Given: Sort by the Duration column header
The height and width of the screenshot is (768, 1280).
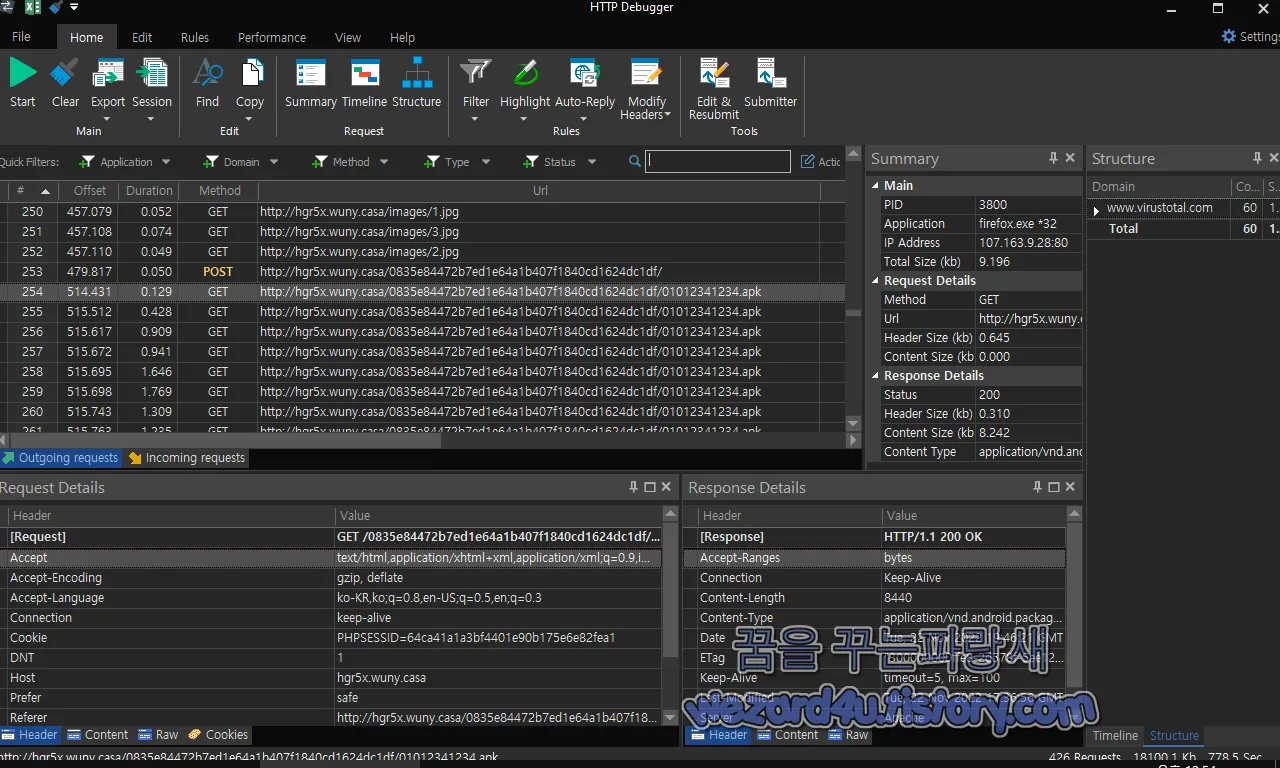Looking at the screenshot, I should tap(149, 191).
